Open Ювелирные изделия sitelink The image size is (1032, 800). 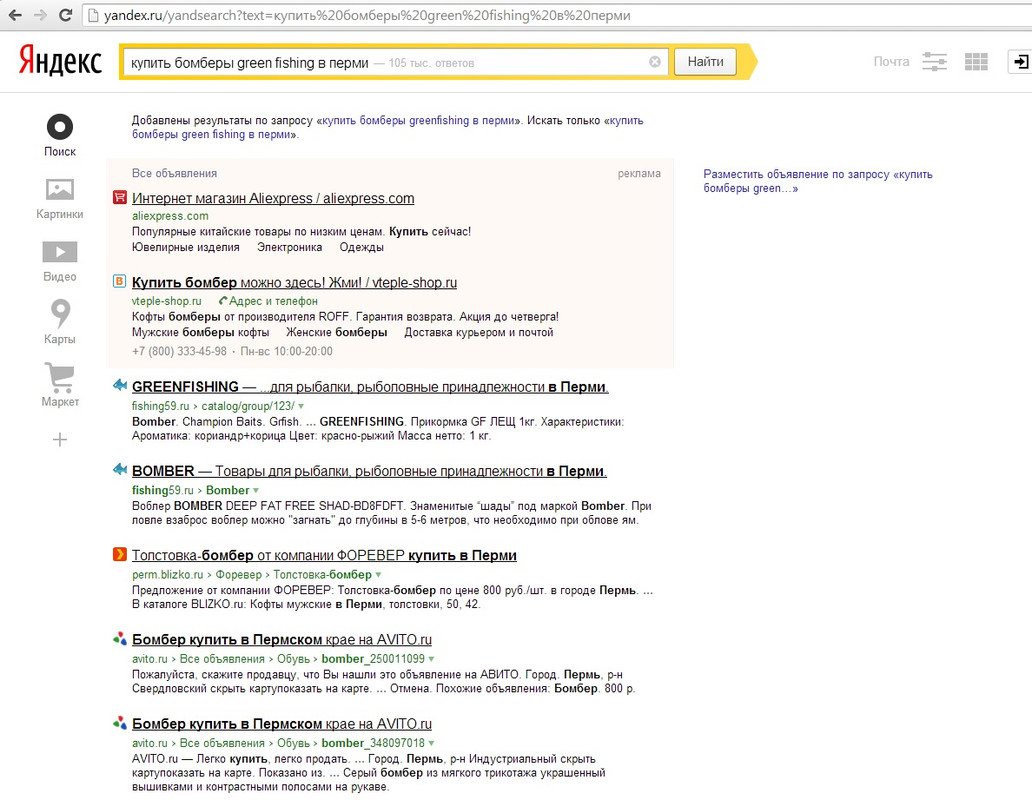coord(186,247)
